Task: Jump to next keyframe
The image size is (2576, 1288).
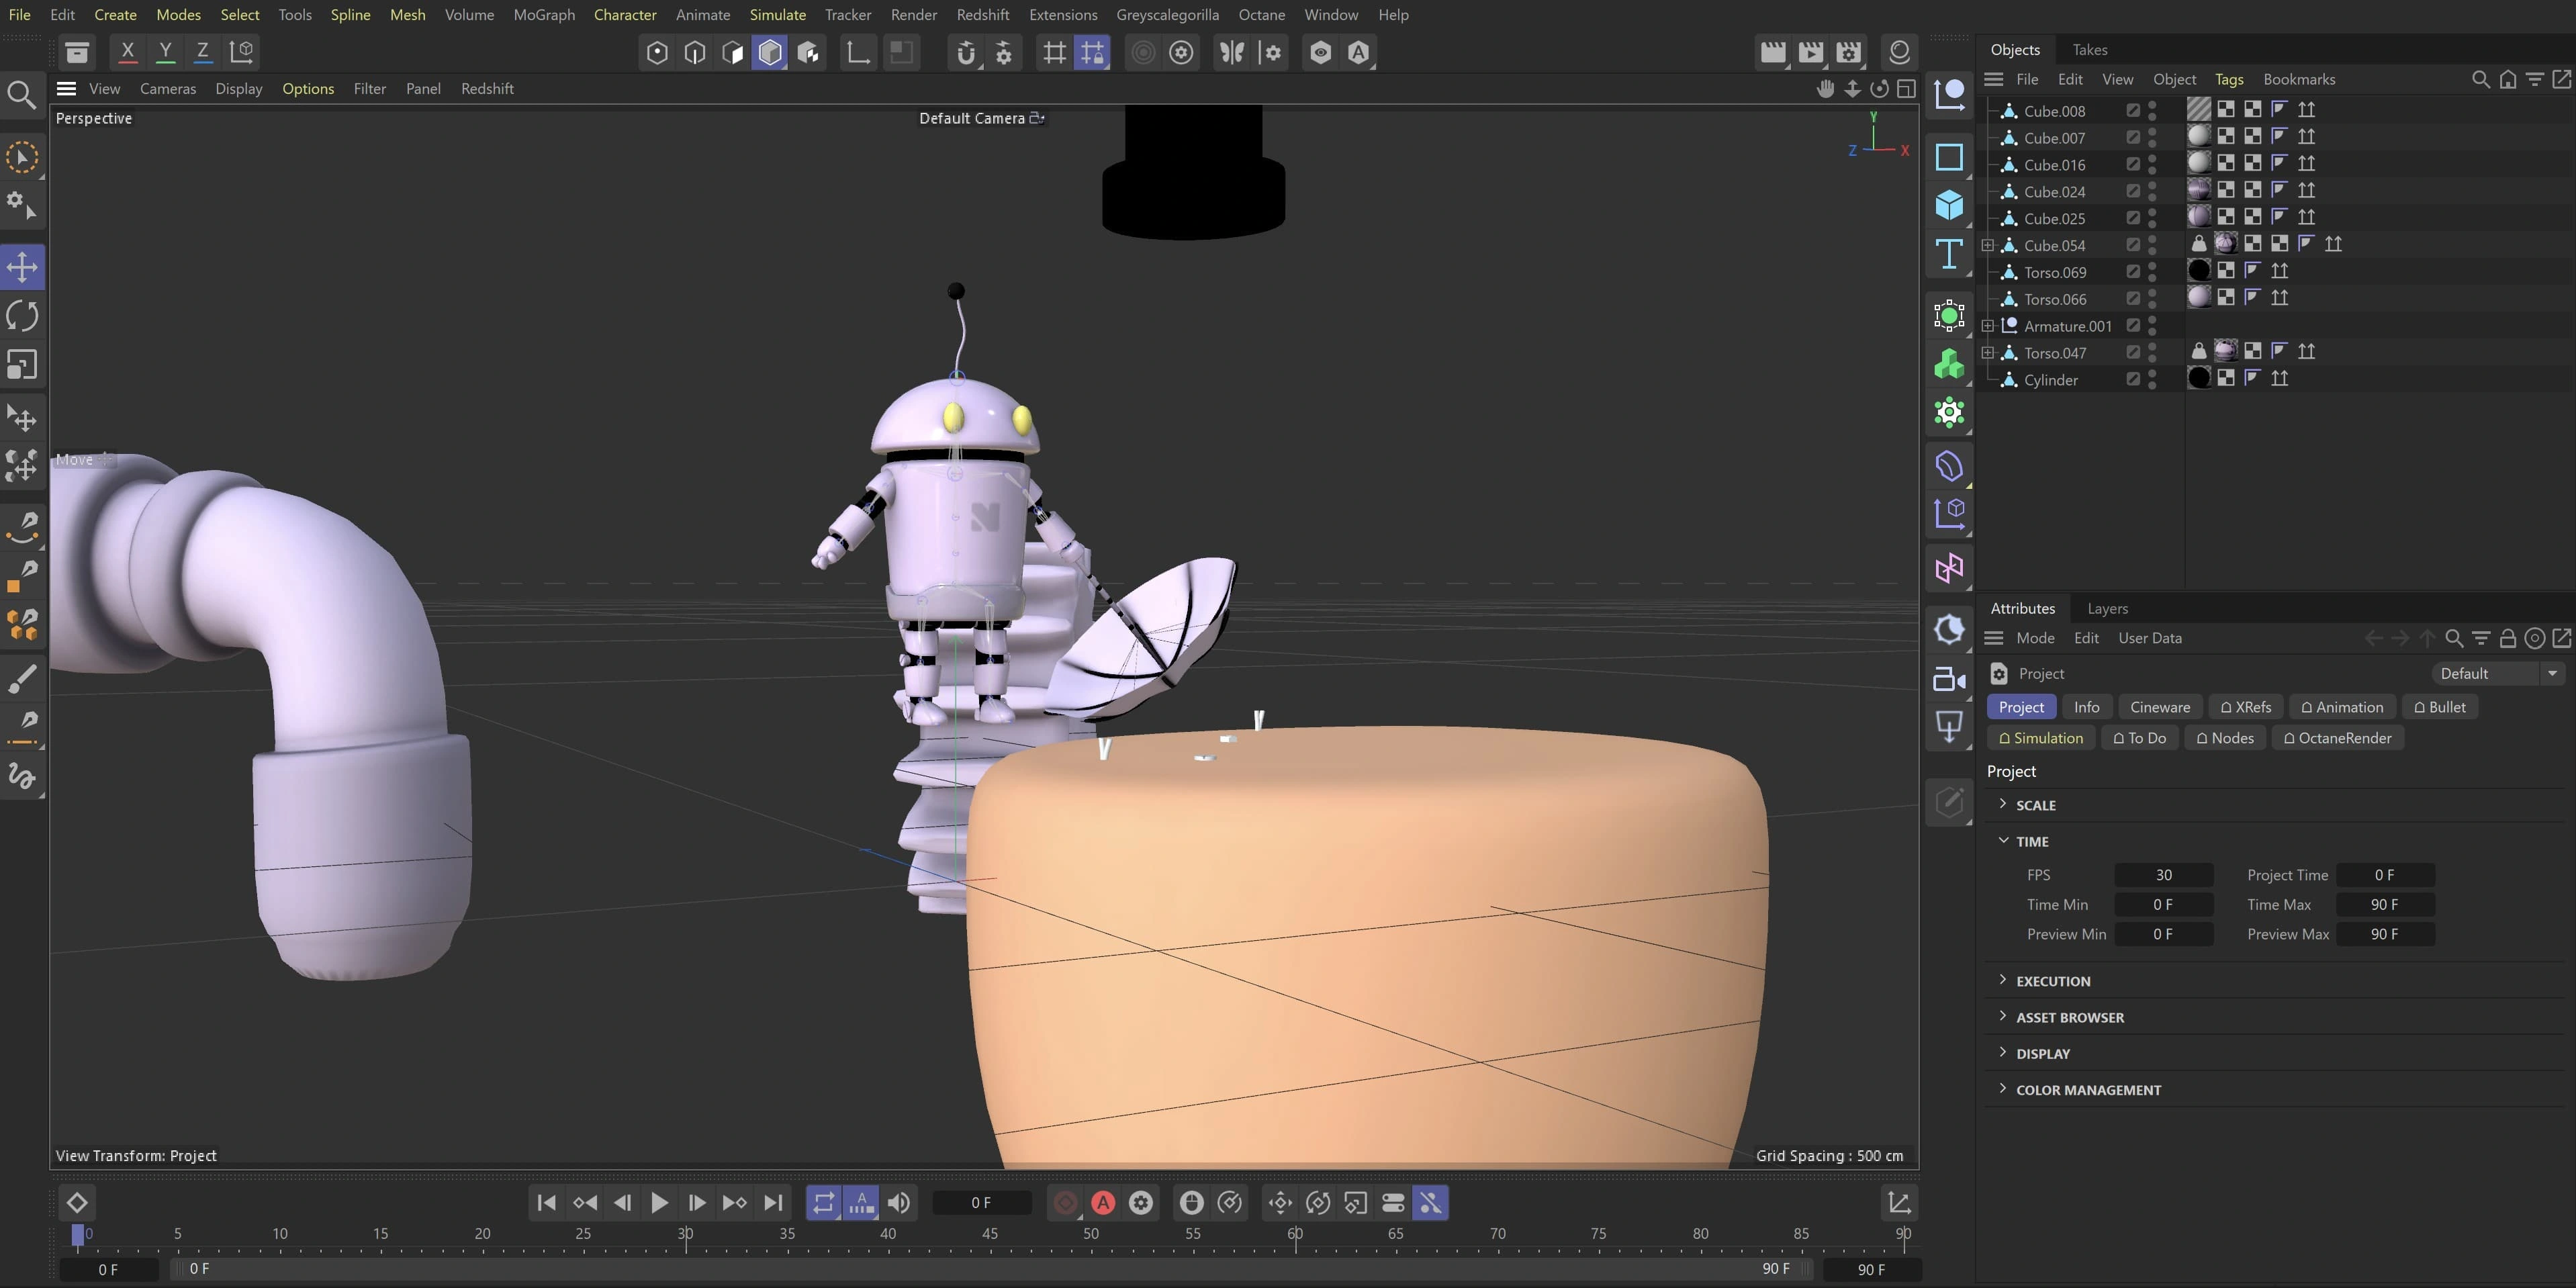Action: tap(734, 1203)
